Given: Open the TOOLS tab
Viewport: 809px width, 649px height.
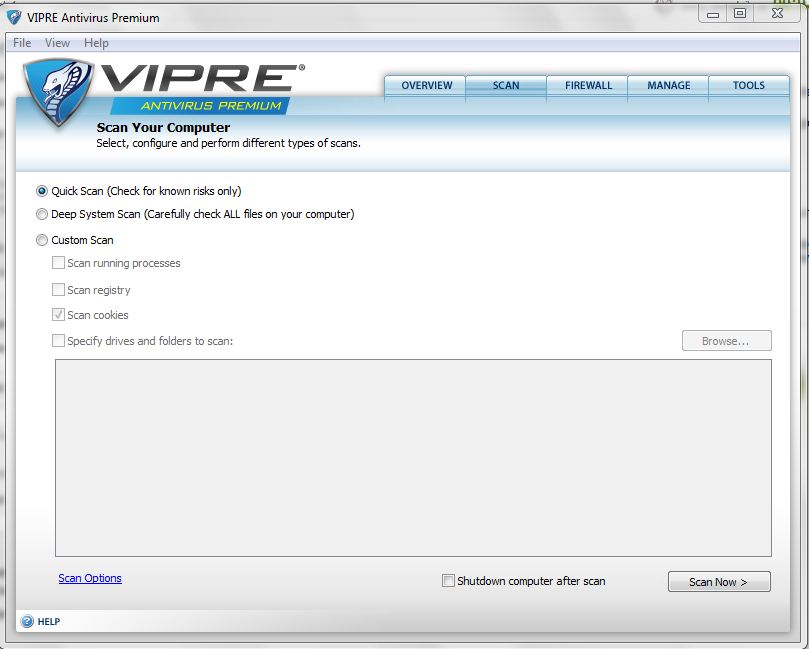Looking at the screenshot, I should pos(749,86).
